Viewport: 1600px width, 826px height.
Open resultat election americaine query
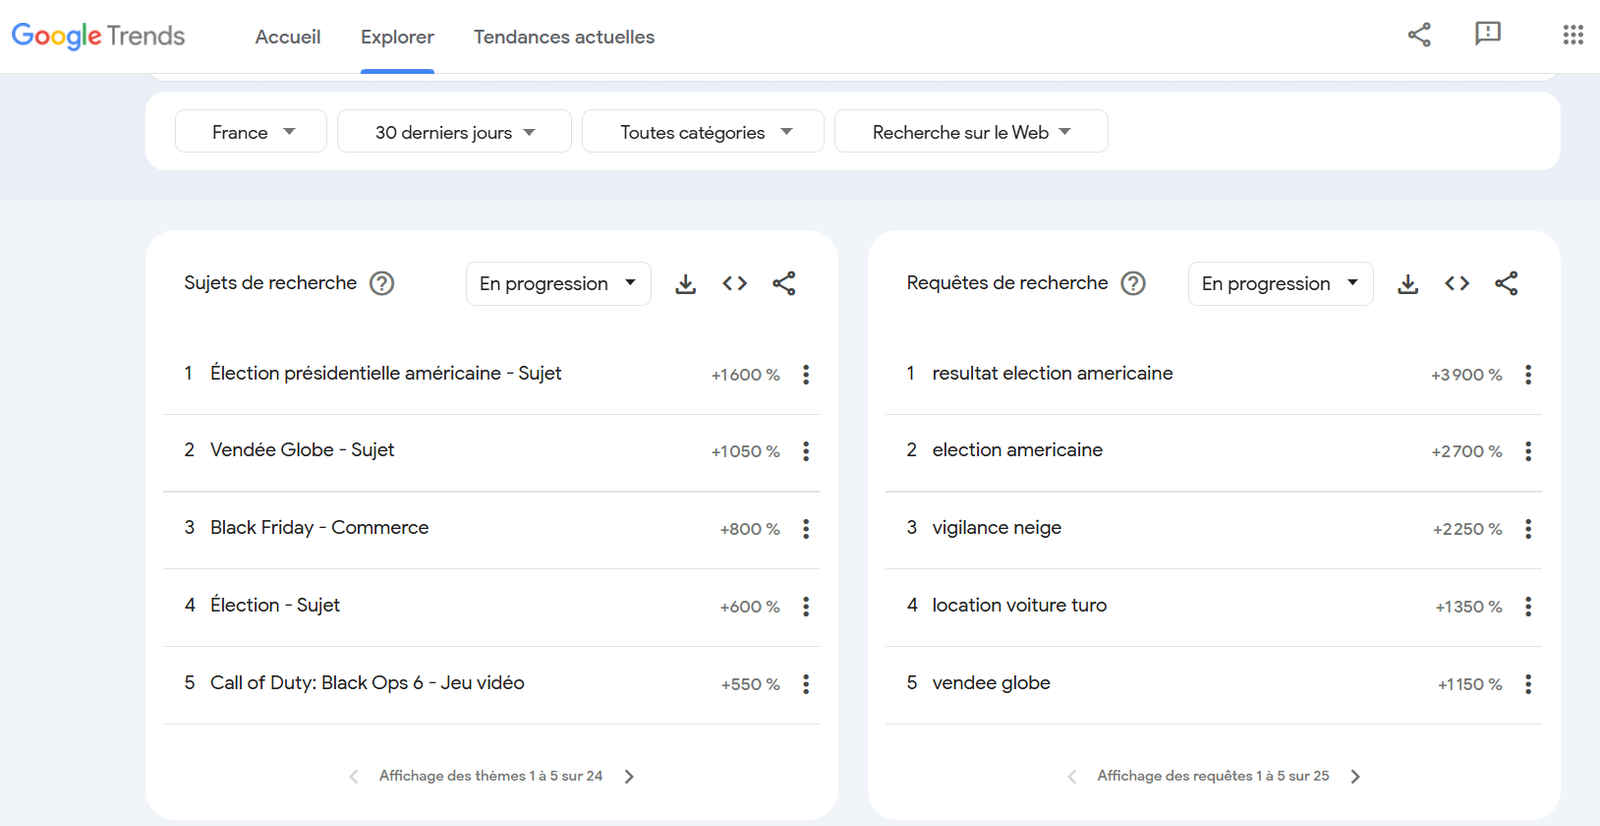1053,373
